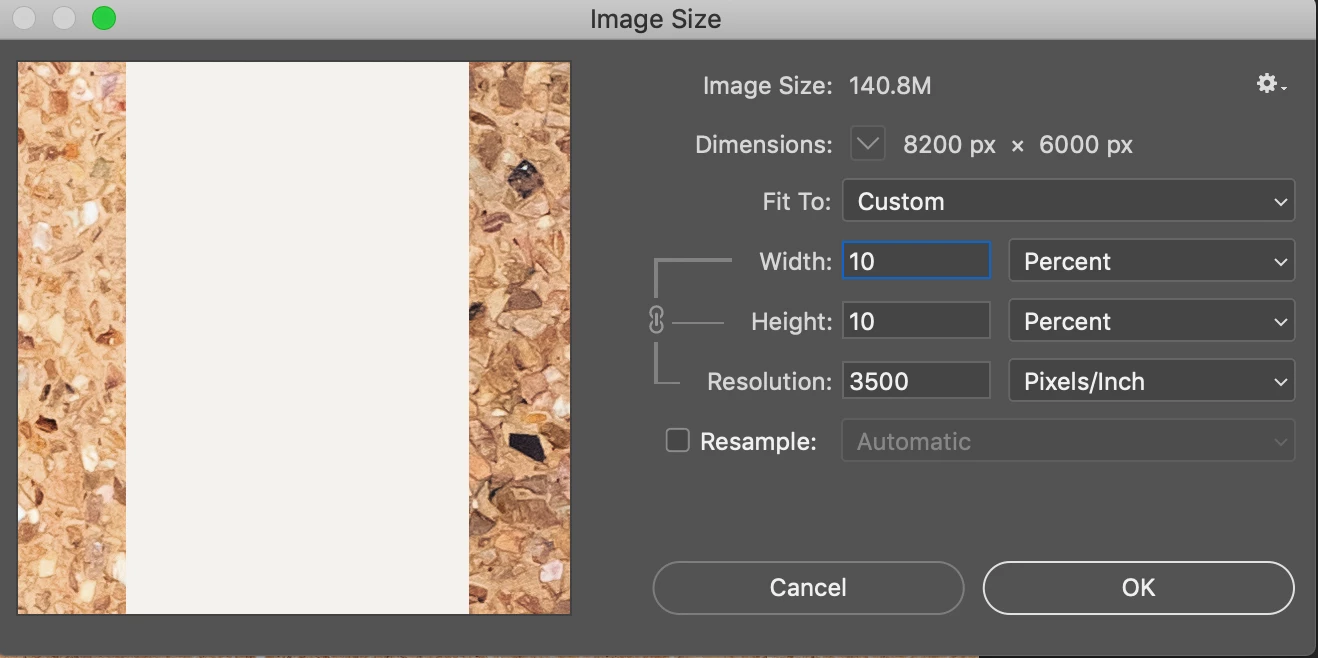Open the gear settings menu
This screenshot has height=658, width=1318.
pos(1269,85)
